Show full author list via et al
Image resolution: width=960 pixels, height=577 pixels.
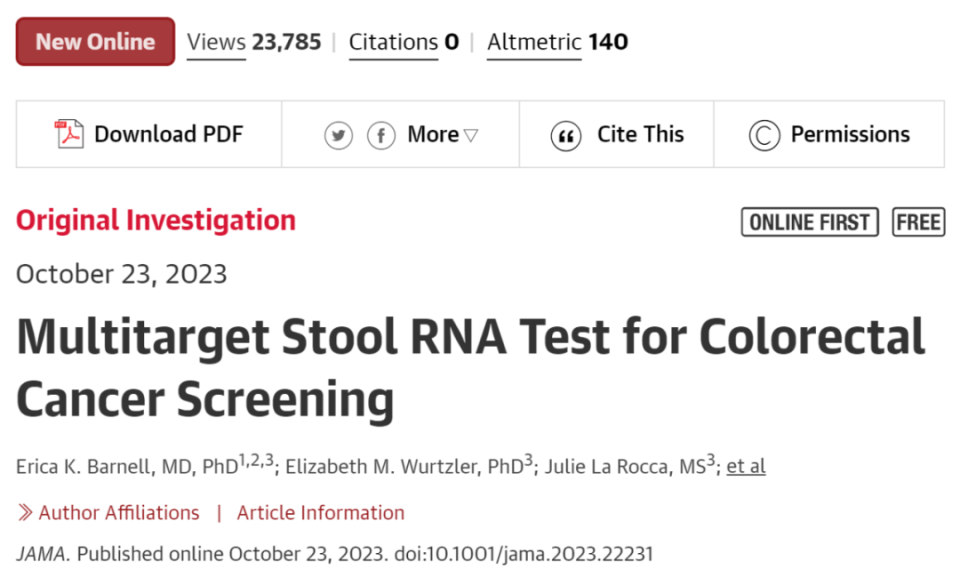click(x=746, y=466)
